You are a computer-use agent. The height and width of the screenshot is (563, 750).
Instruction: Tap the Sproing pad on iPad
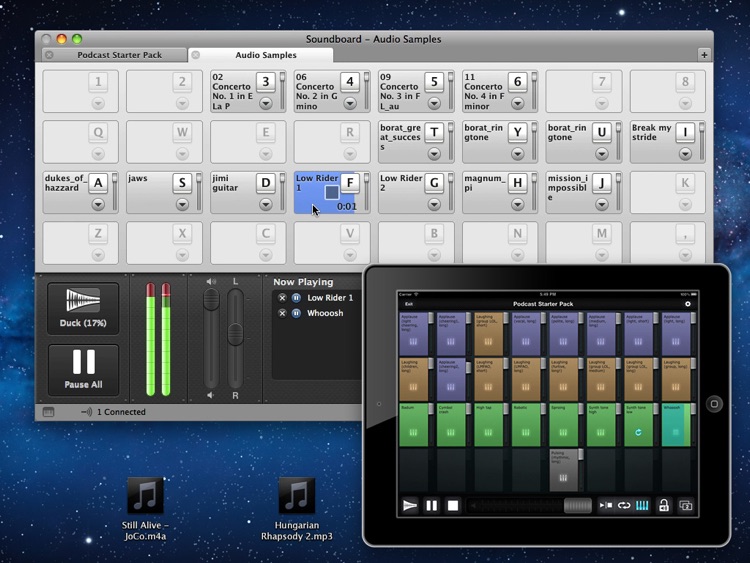tap(563, 425)
